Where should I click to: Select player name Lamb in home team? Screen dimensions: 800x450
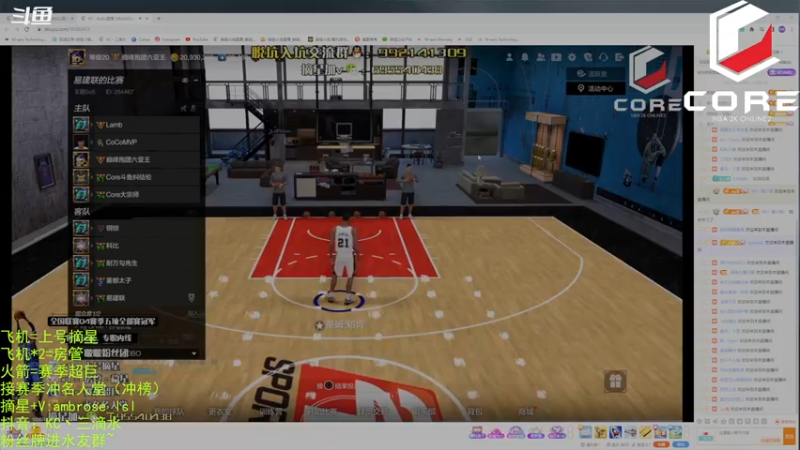point(114,124)
